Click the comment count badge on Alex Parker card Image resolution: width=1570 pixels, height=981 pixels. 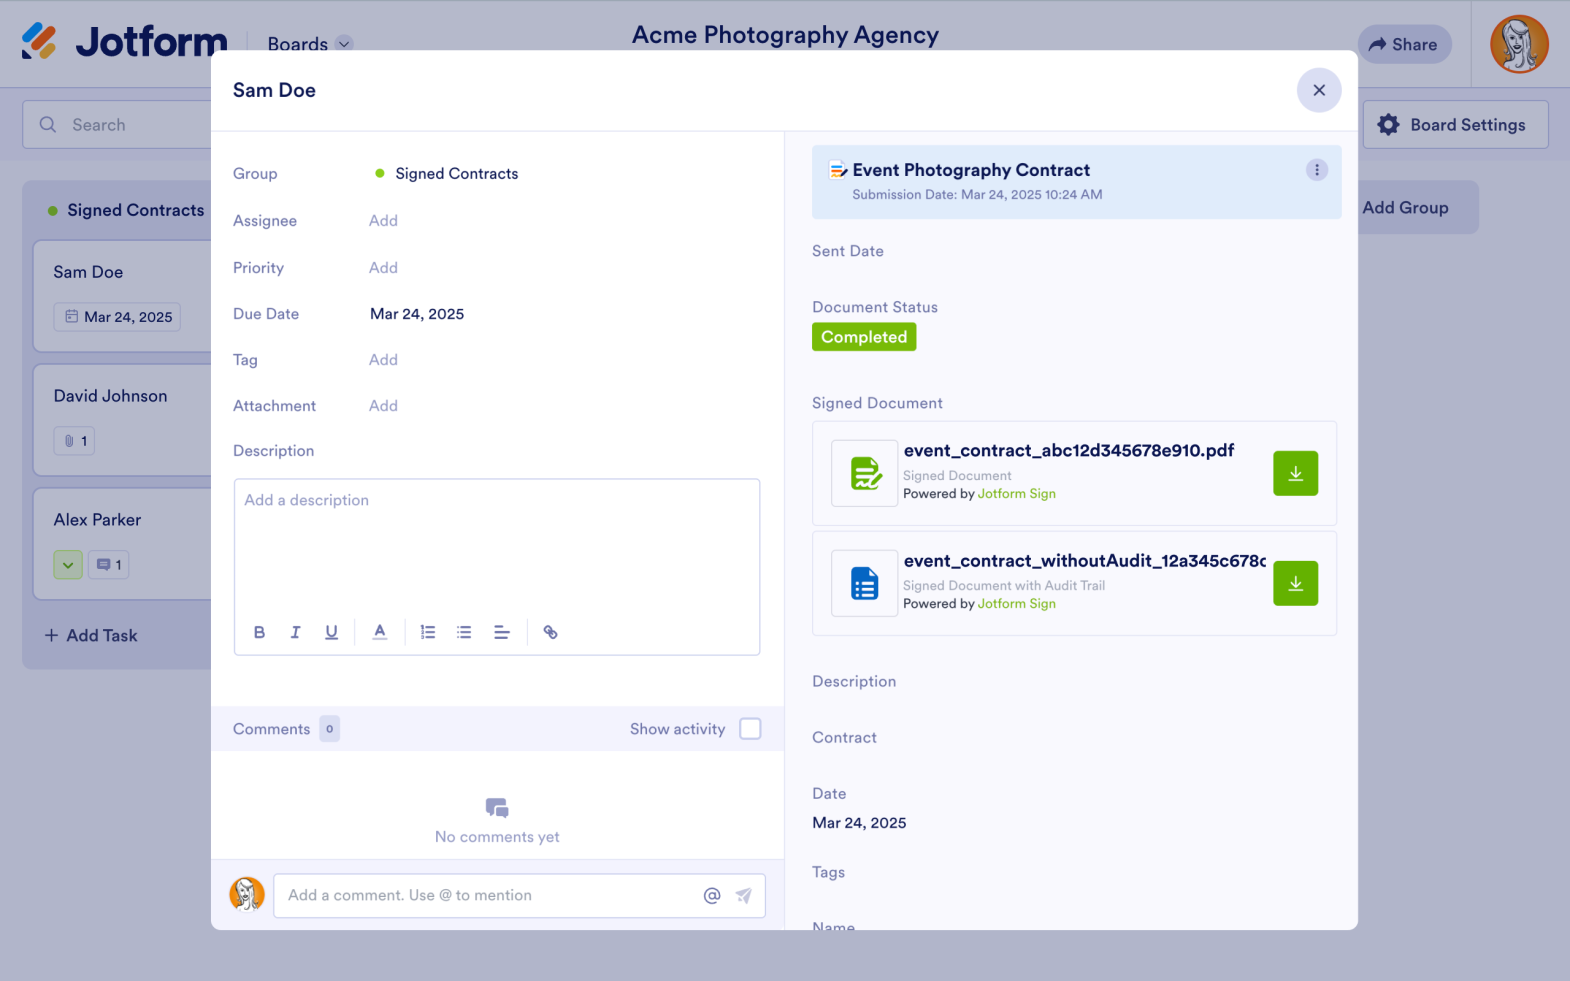(x=109, y=565)
